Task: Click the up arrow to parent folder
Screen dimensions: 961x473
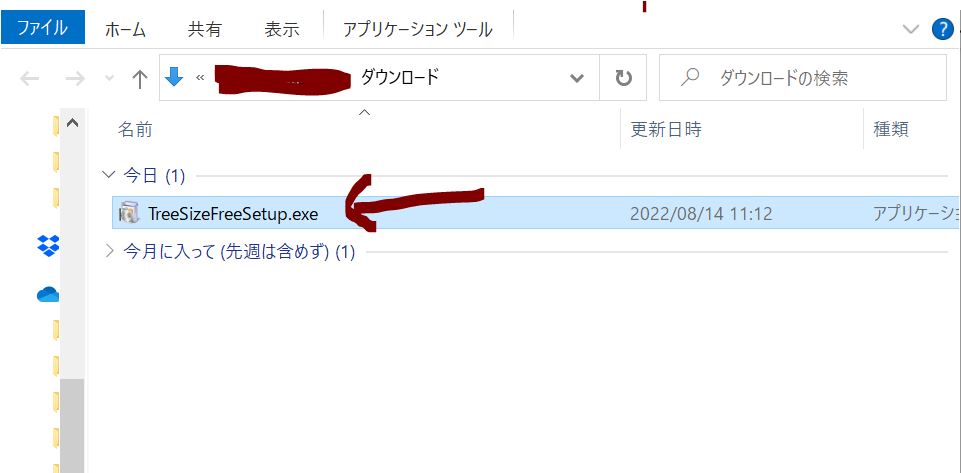Action: click(140, 79)
